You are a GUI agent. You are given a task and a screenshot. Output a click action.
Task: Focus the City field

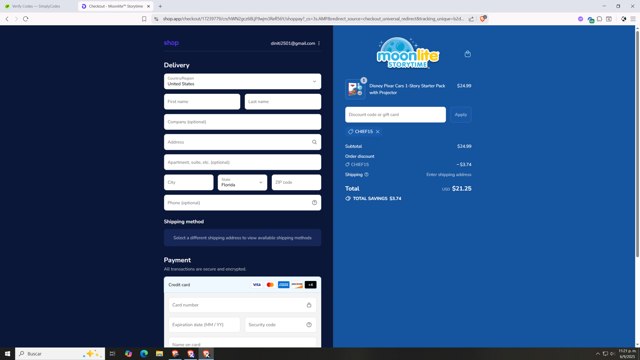pos(189,182)
